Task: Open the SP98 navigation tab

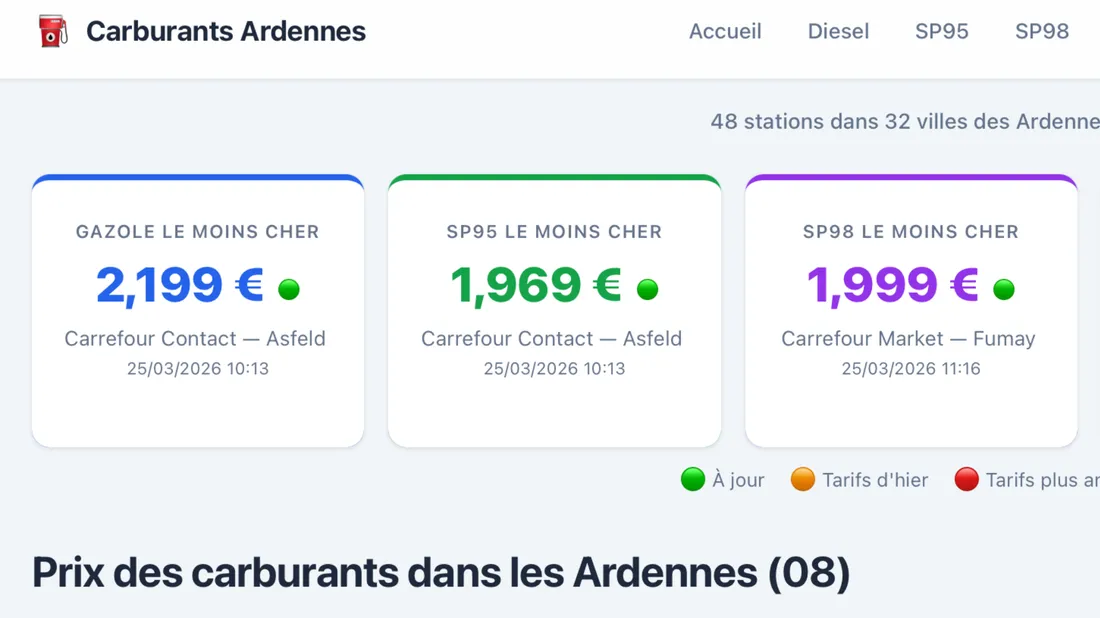Action: pos(1042,31)
